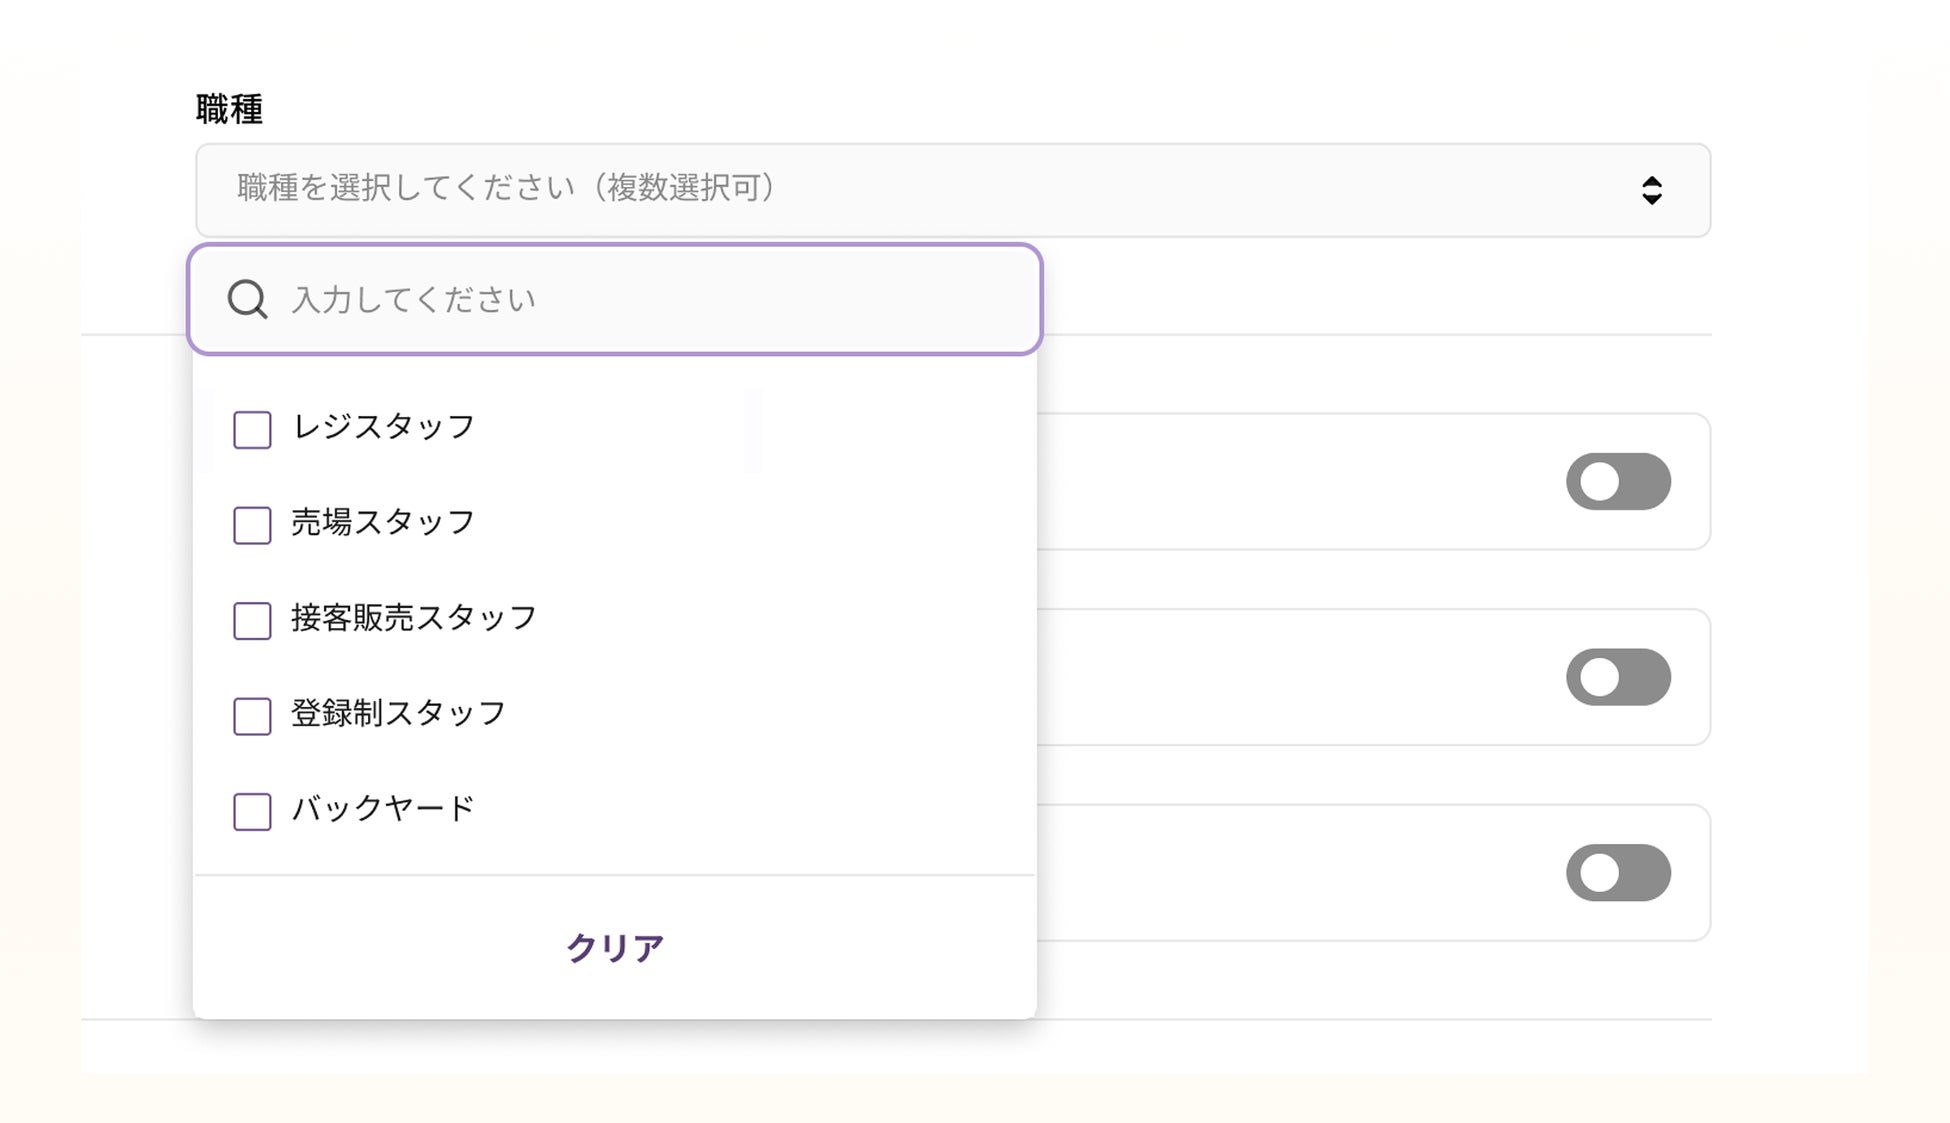Check the レジスタッフ checkbox
This screenshot has width=1950, height=1123.
252,430
